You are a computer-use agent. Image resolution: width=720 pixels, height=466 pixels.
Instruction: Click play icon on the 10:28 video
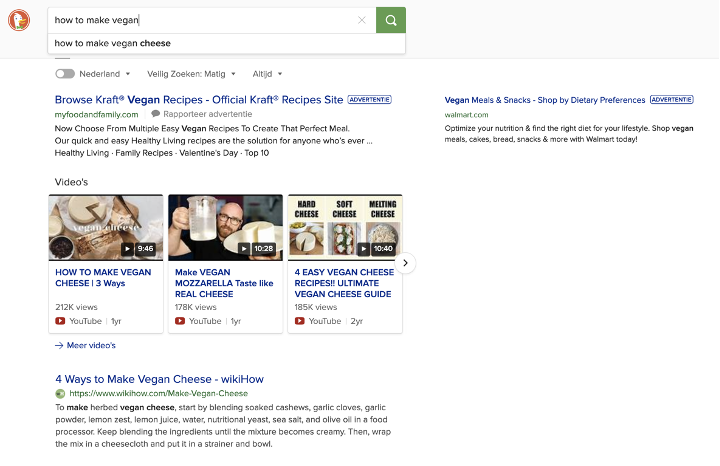tap(244, 249)
